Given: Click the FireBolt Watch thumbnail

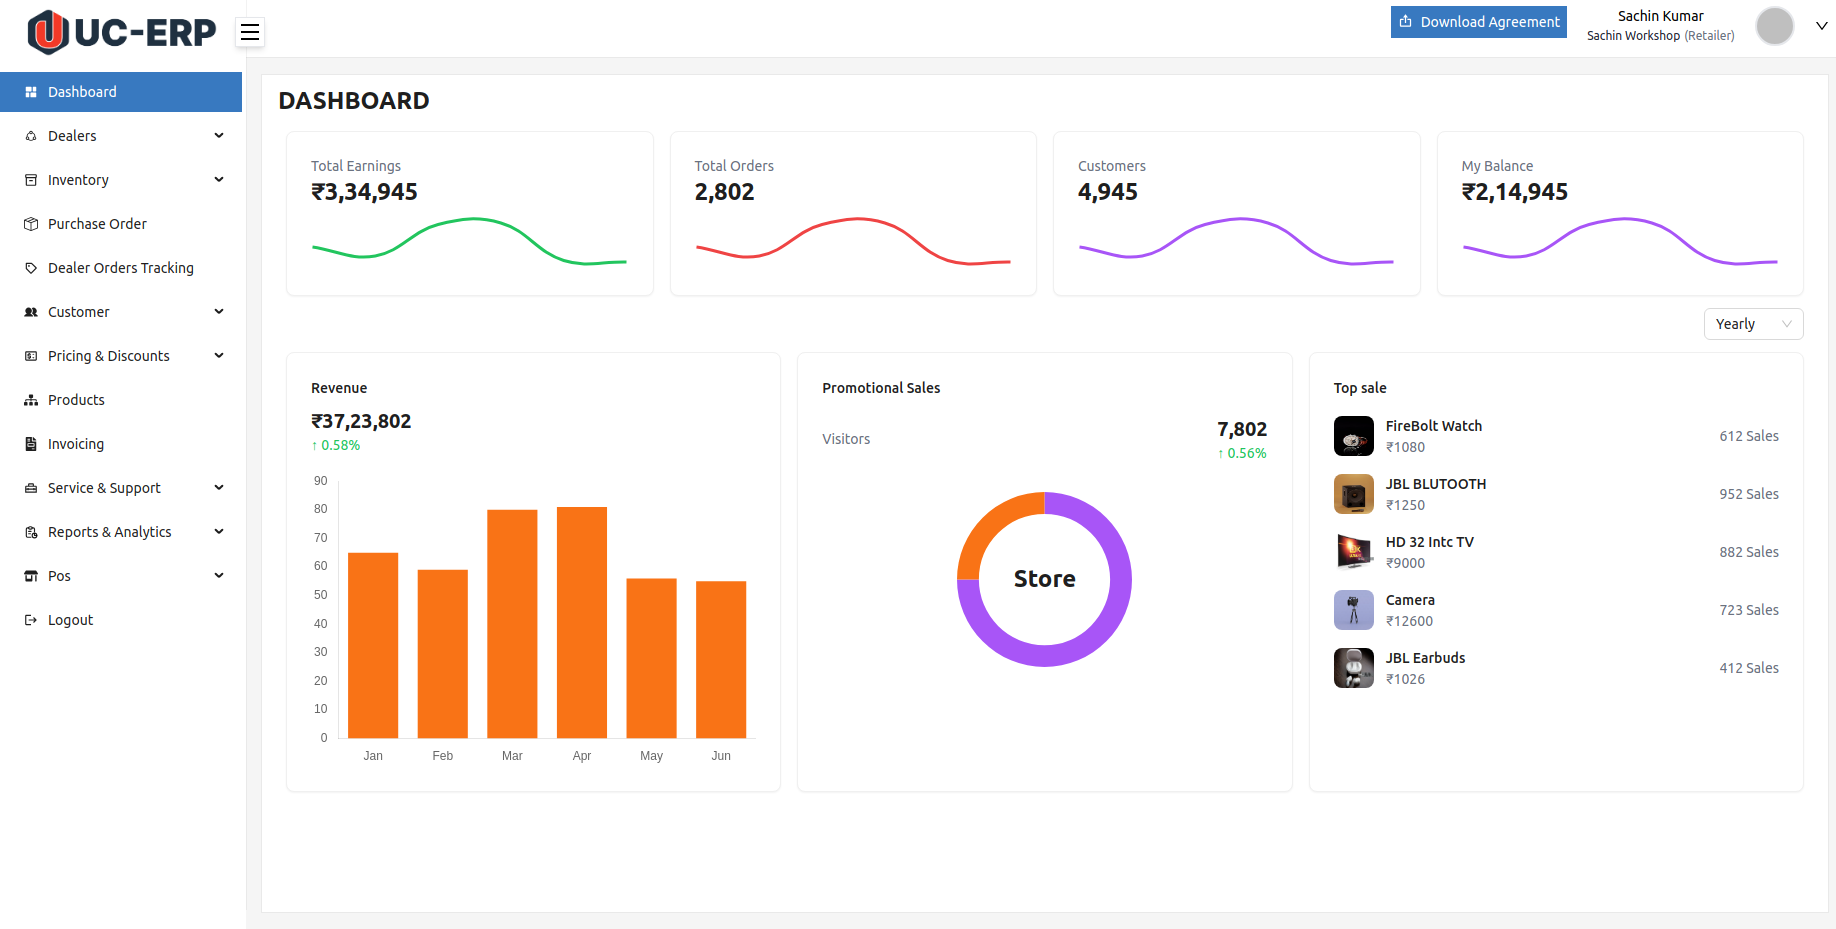Looking at the screenshot, I should click(x=1354, y=436).
